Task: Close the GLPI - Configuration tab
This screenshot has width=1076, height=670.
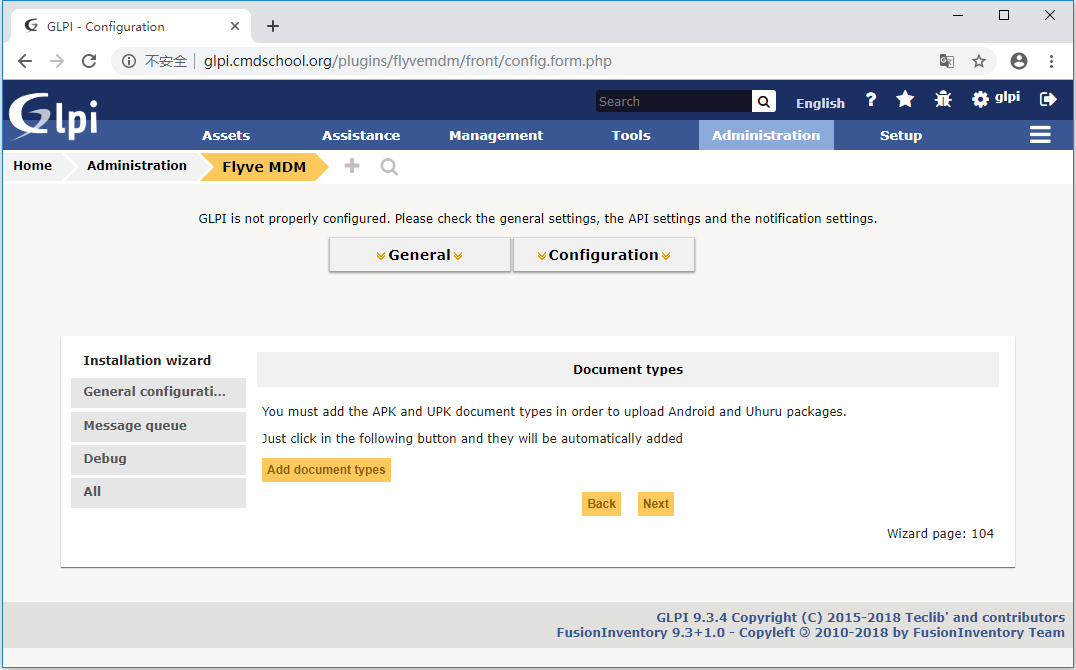Action: pos(235,26)
